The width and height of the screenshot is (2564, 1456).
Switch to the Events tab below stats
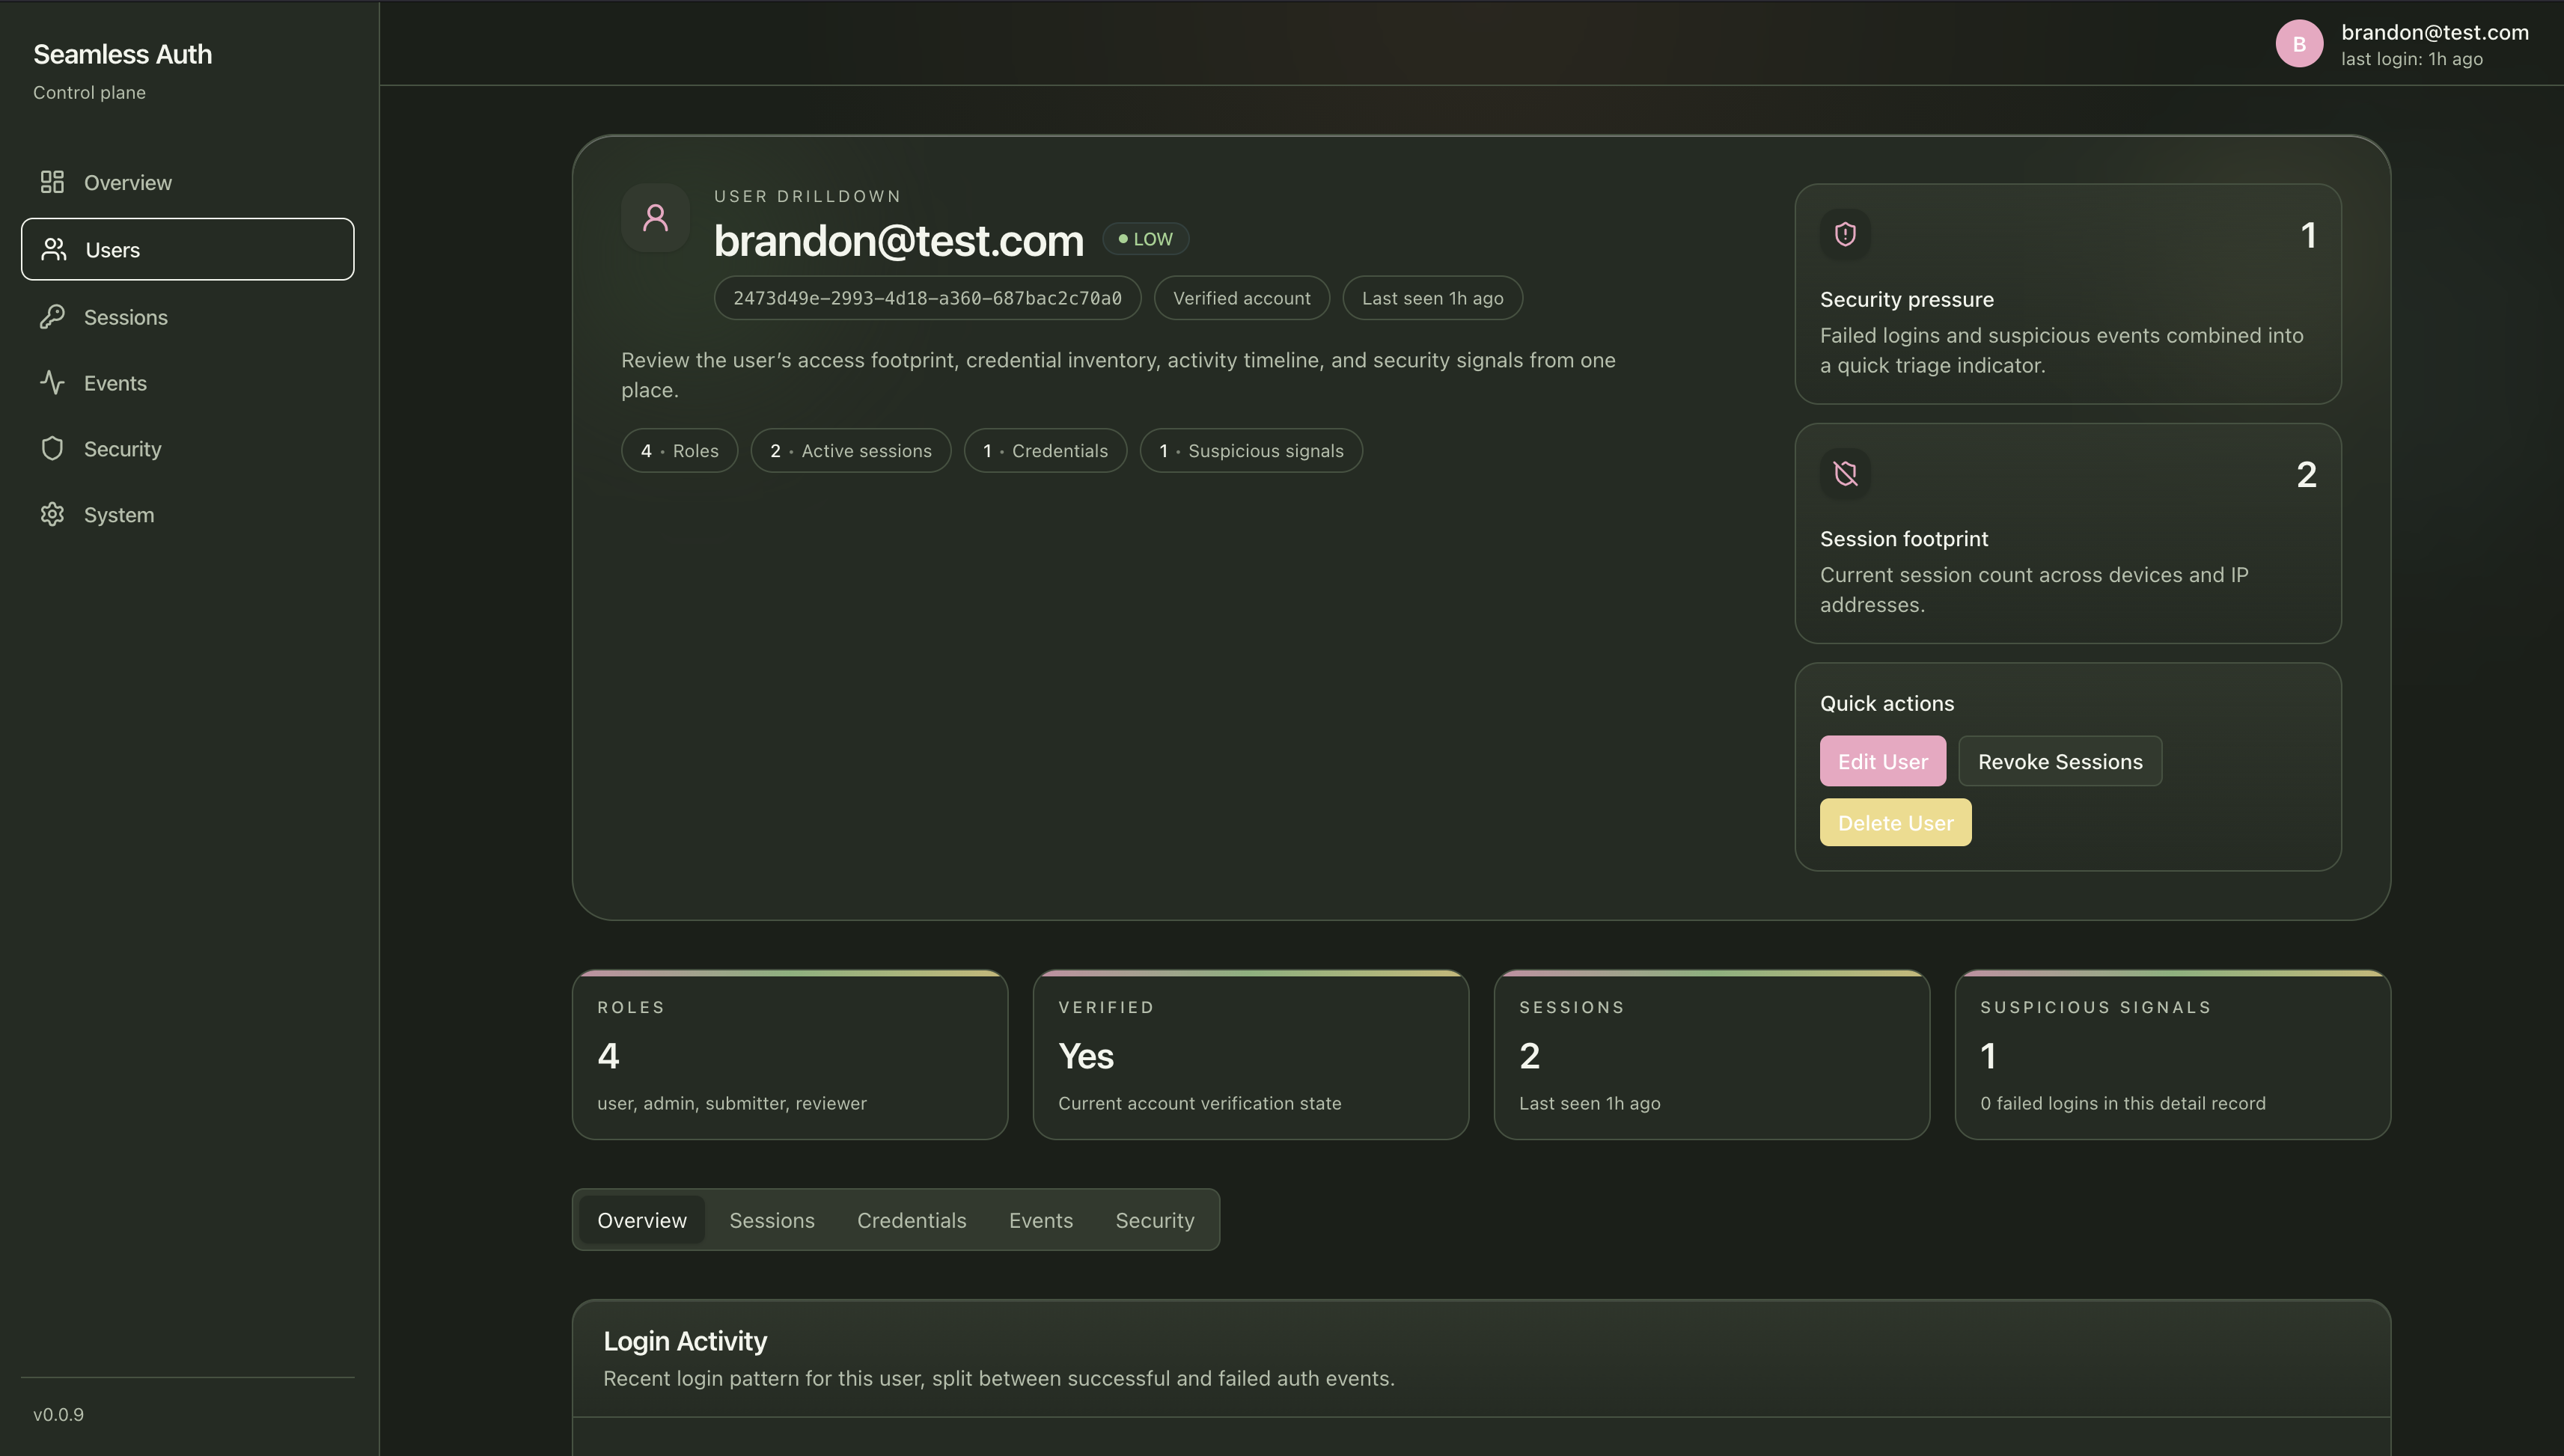click(1040, 1219)
